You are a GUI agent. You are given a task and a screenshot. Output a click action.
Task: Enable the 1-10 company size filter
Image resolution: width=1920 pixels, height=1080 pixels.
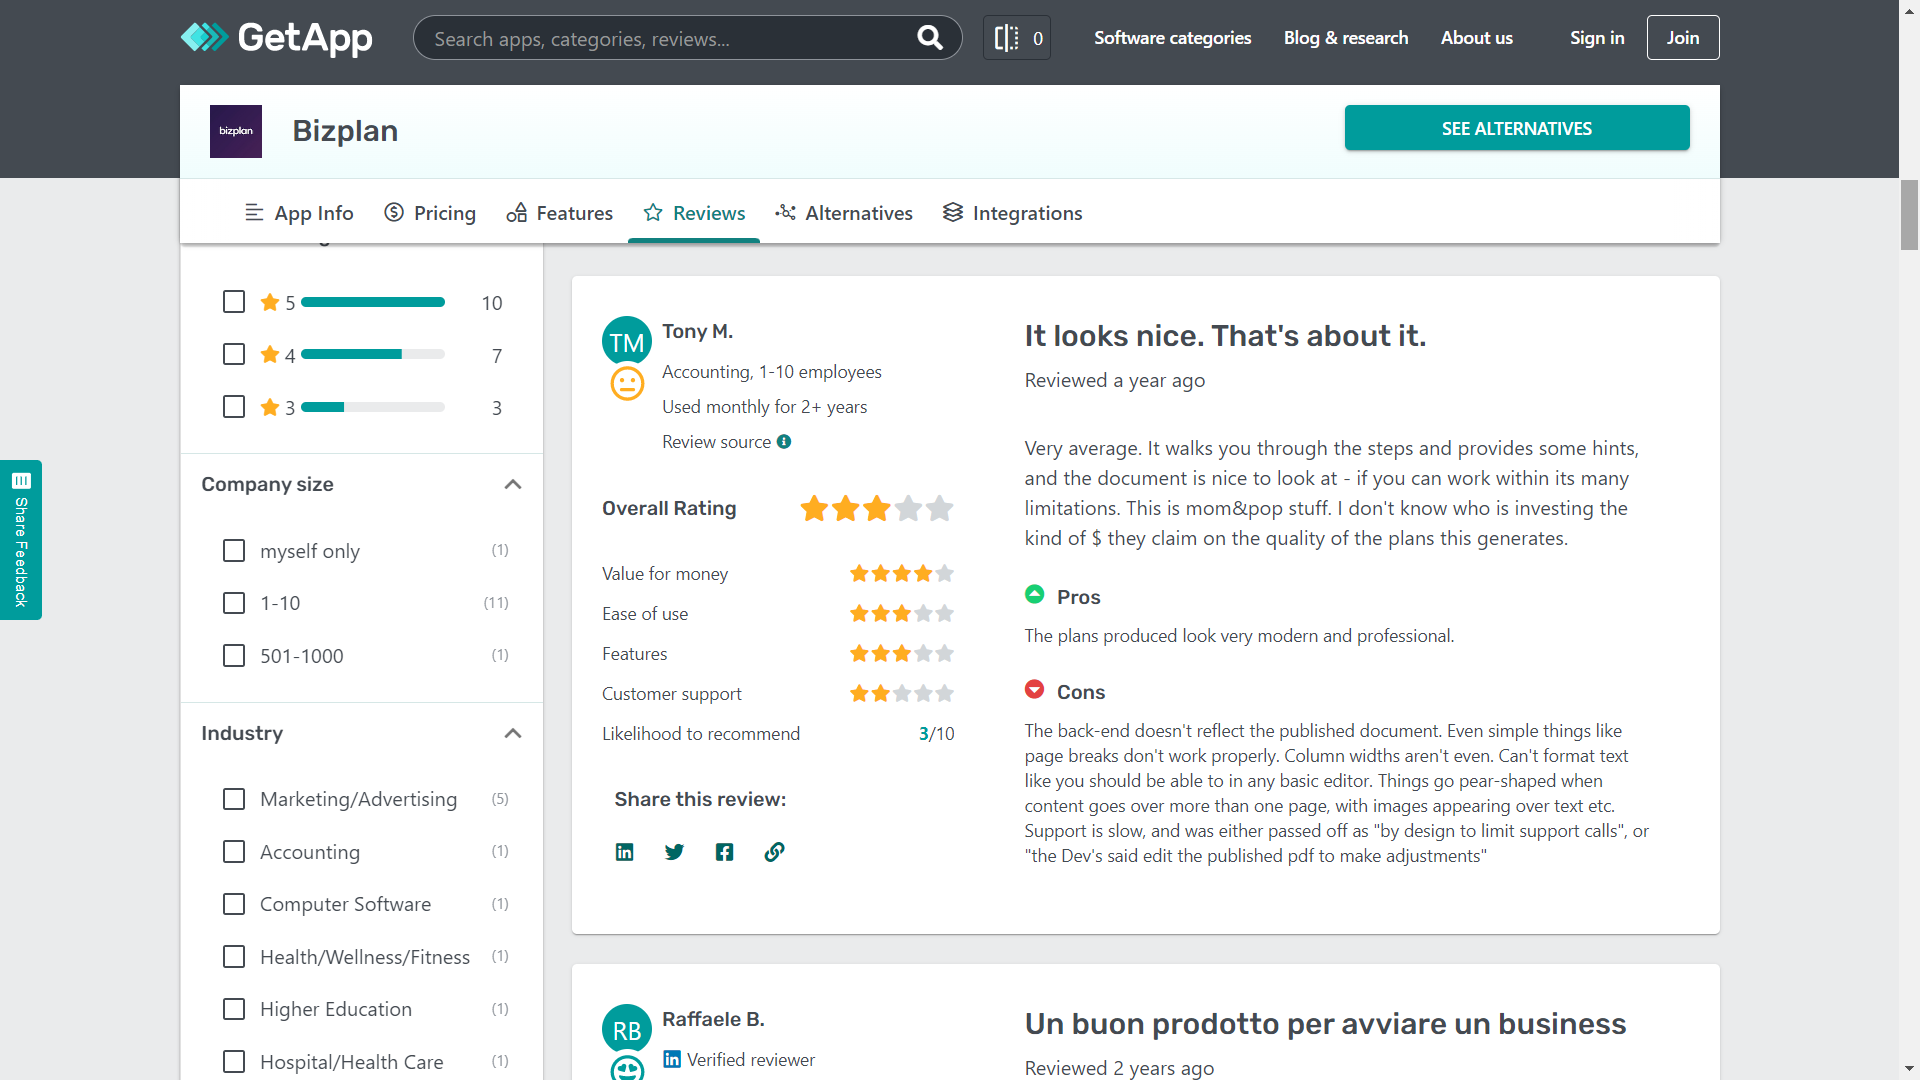pyautogui.click(x=234, y=603)
